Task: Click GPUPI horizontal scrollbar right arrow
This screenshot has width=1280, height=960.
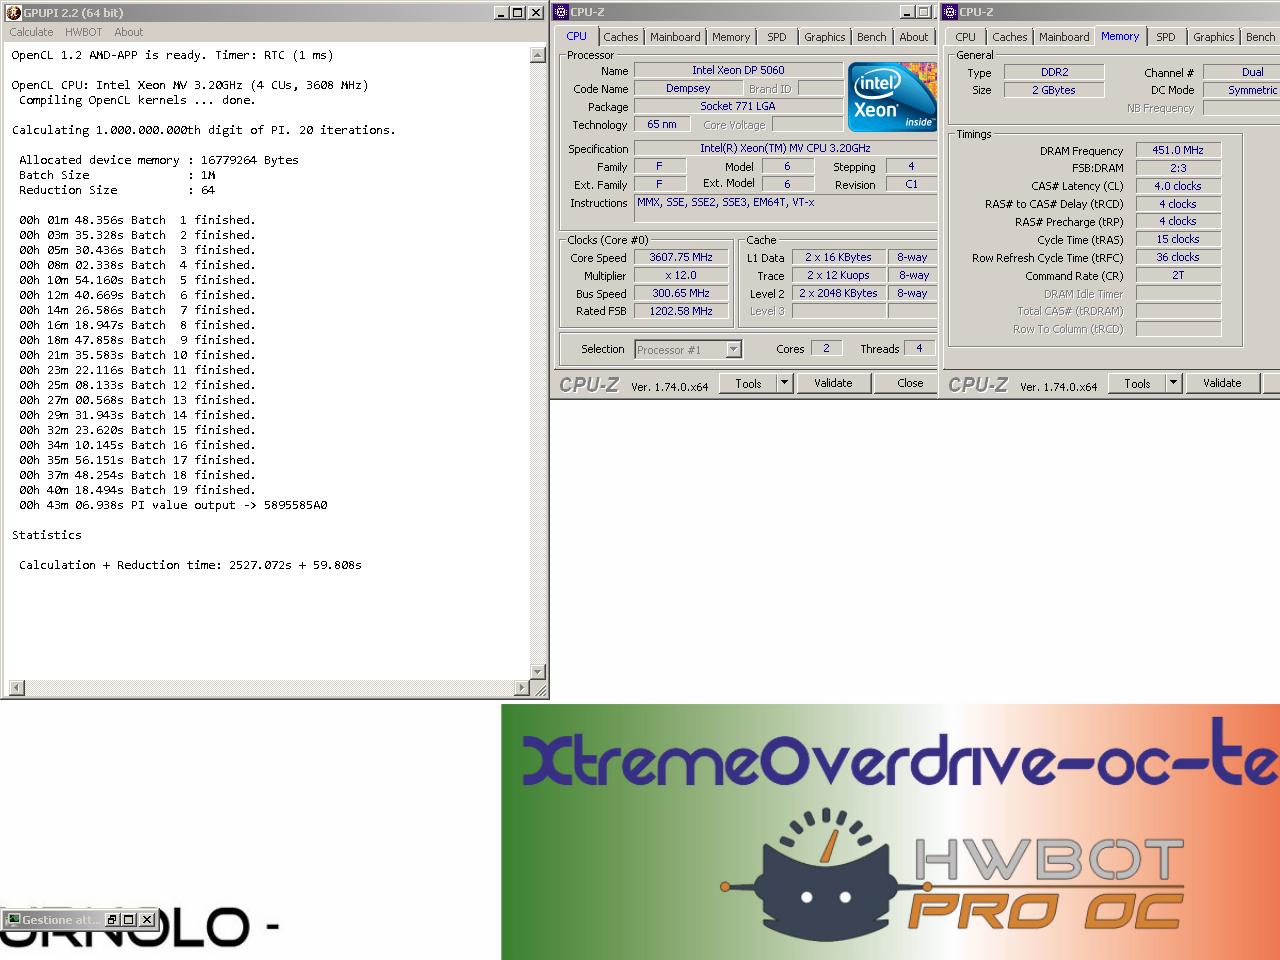Action: 522,688
